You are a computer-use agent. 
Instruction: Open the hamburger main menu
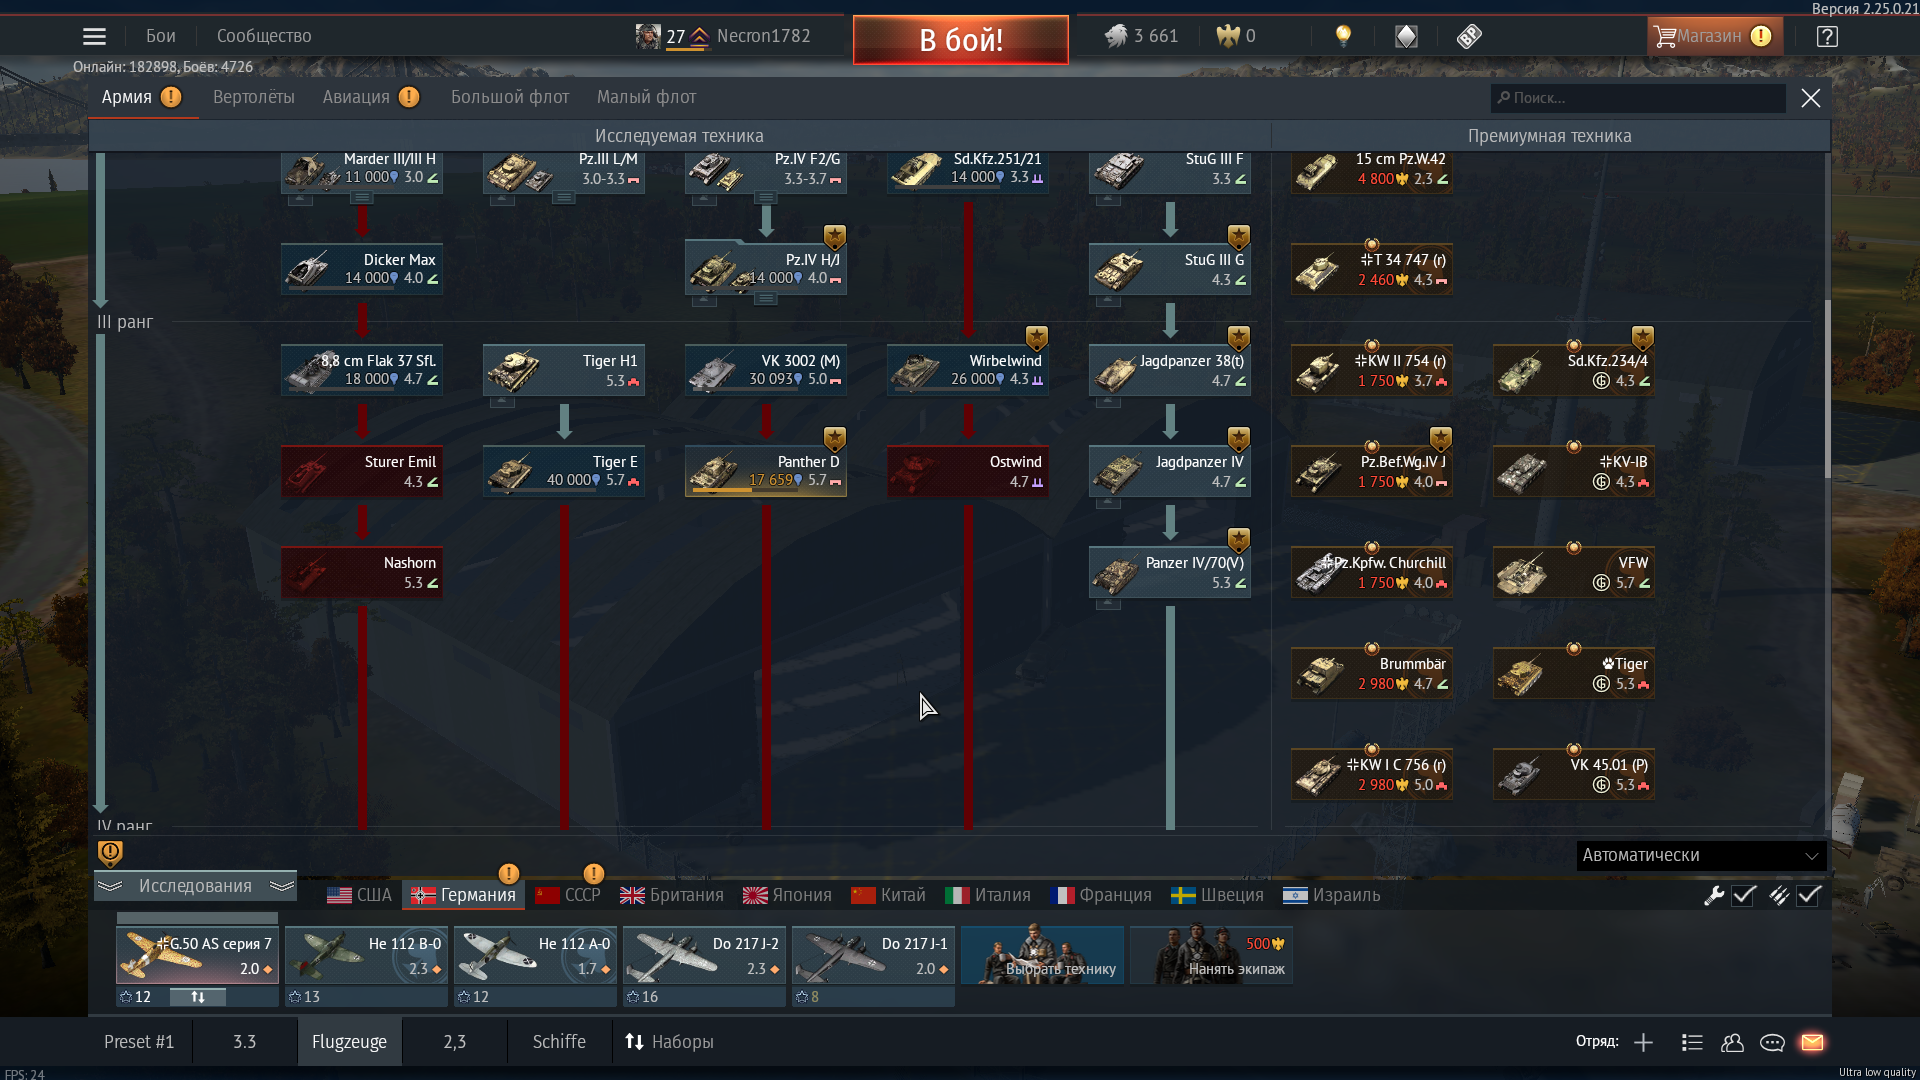point(94,36)
